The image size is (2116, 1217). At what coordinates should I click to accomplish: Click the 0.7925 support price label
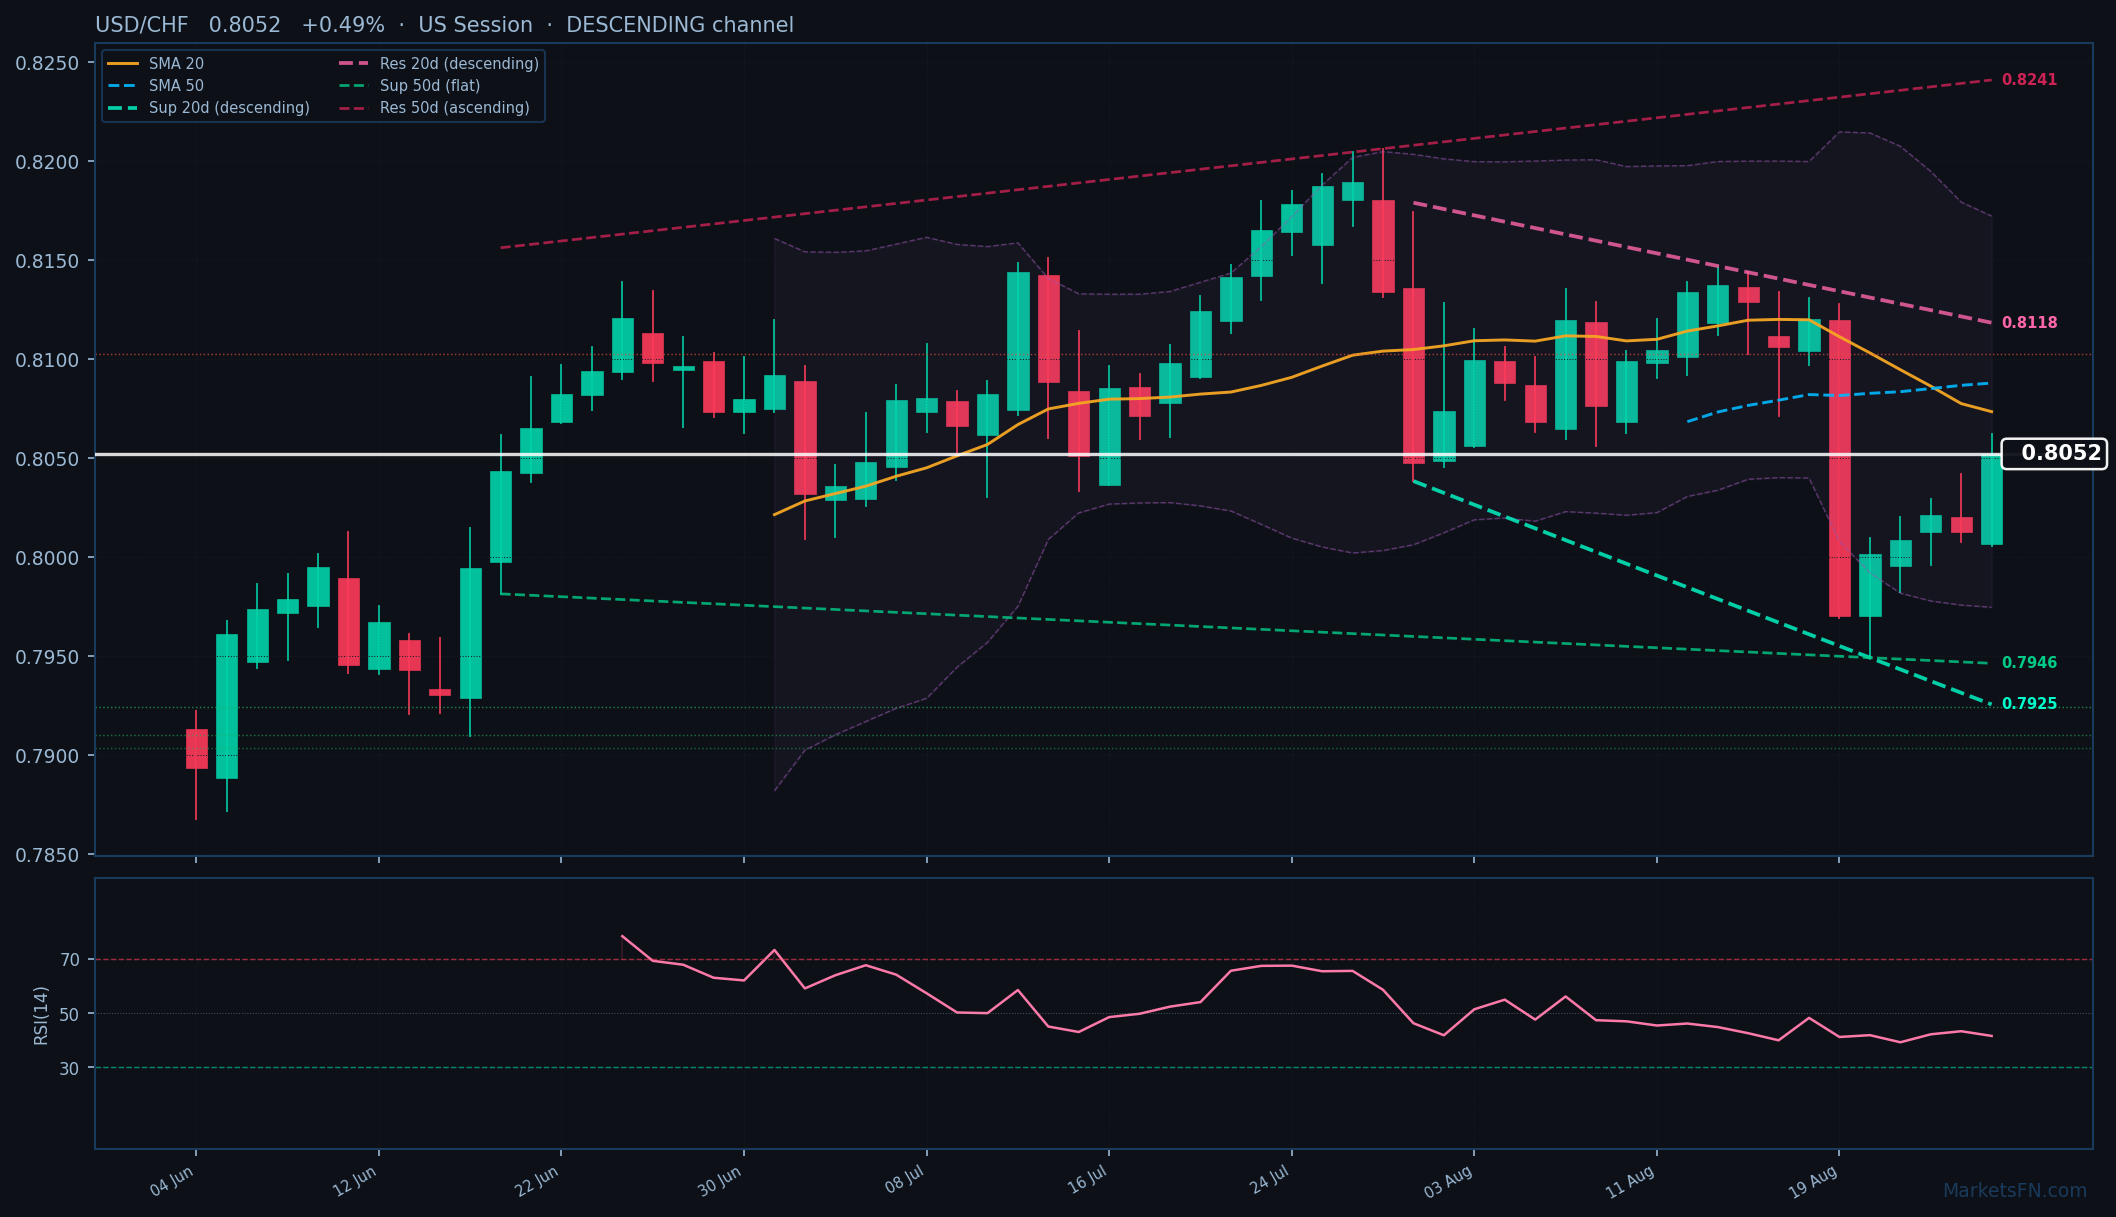pos(2029,704)
